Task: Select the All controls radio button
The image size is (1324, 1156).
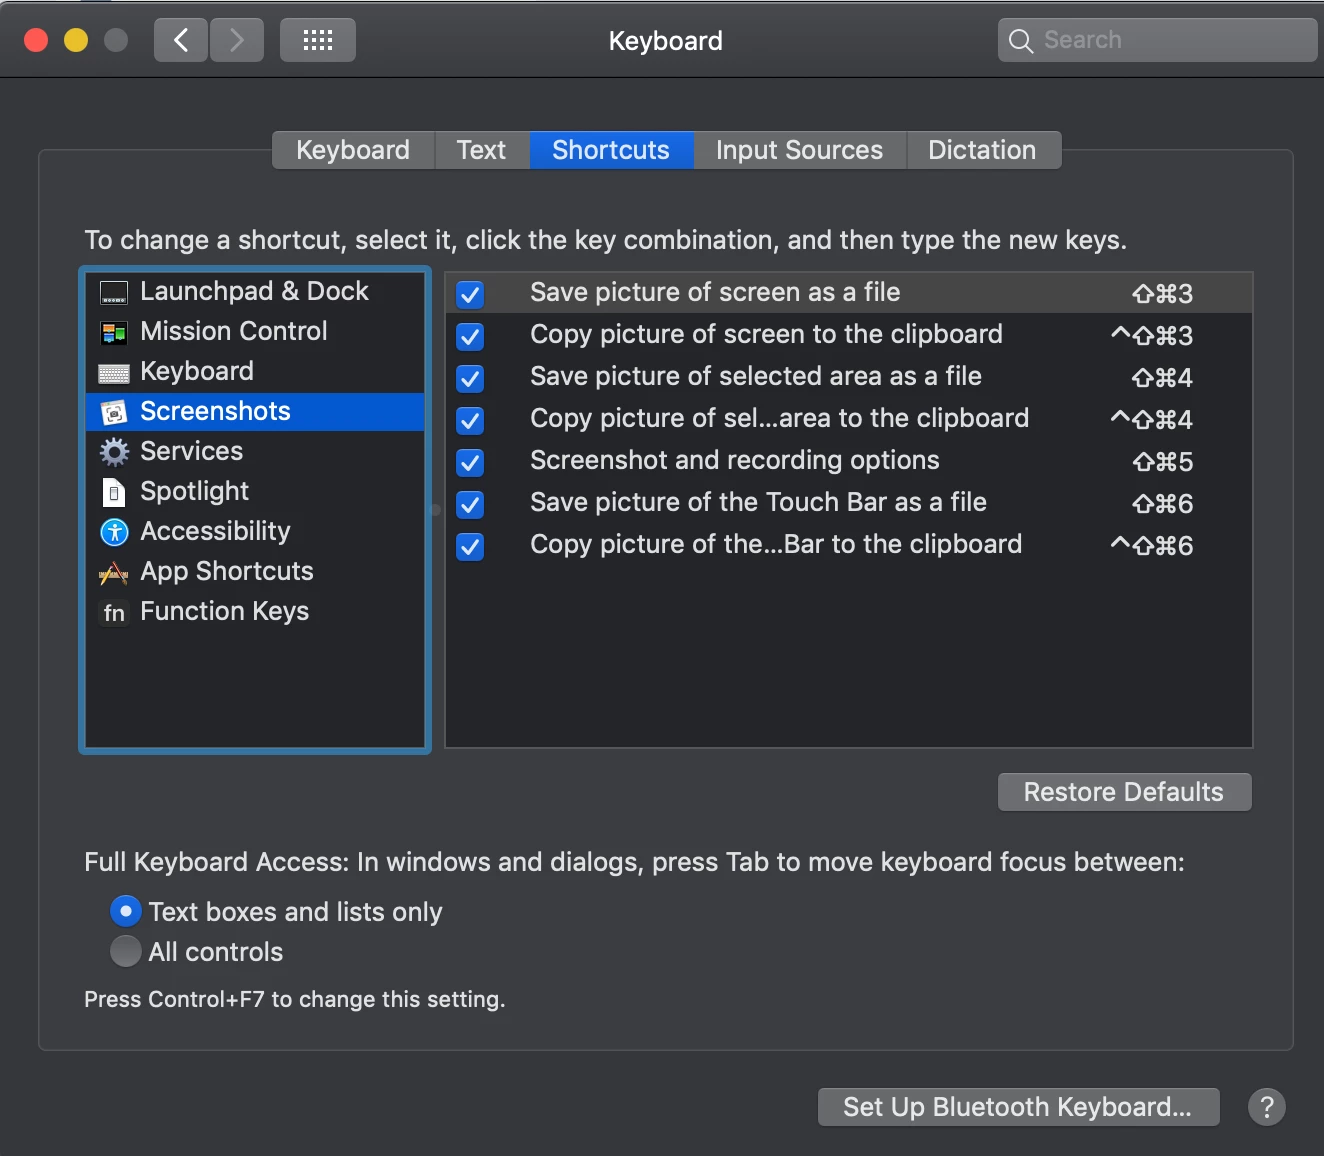Action: click(x=125, y=951)
